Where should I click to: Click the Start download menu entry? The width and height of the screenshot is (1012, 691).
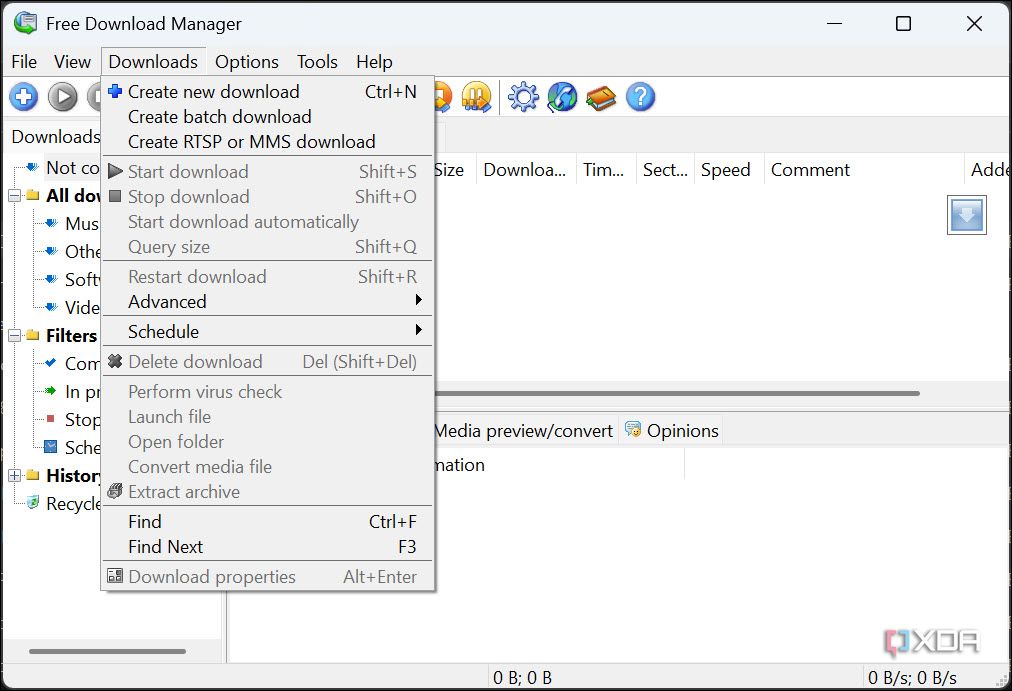[268, 172]
